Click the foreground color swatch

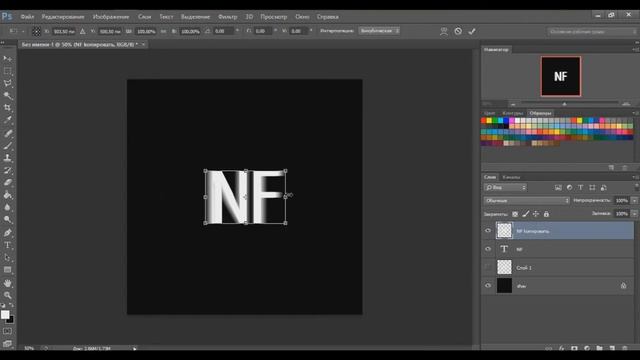(x=5, y=315)
